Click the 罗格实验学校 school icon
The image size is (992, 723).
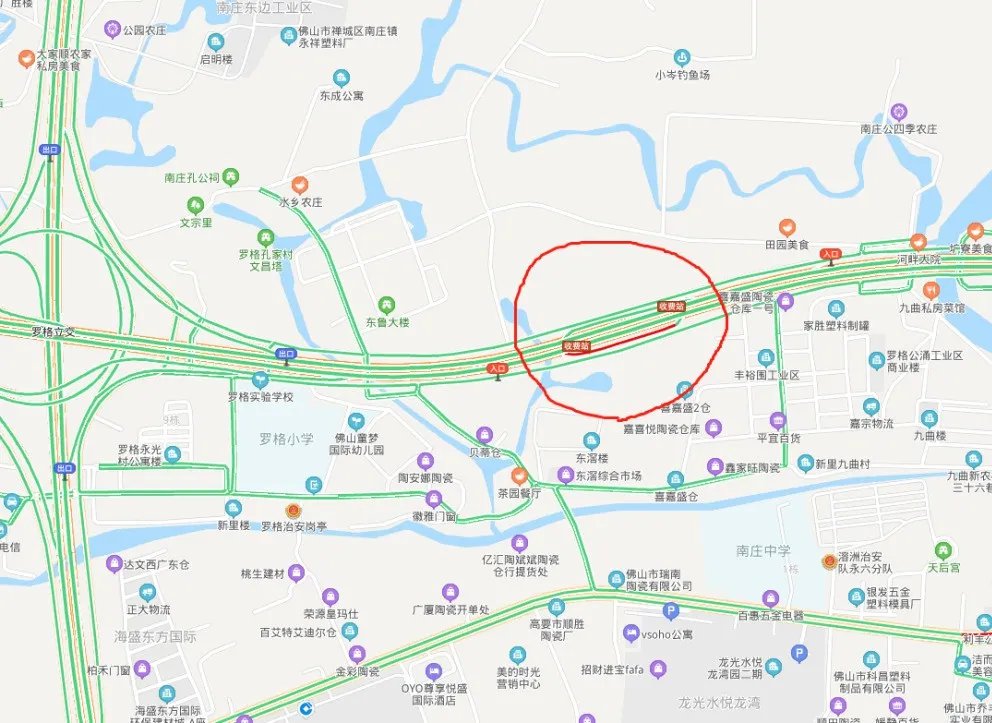pyautogui.click(x=260, y=381)
